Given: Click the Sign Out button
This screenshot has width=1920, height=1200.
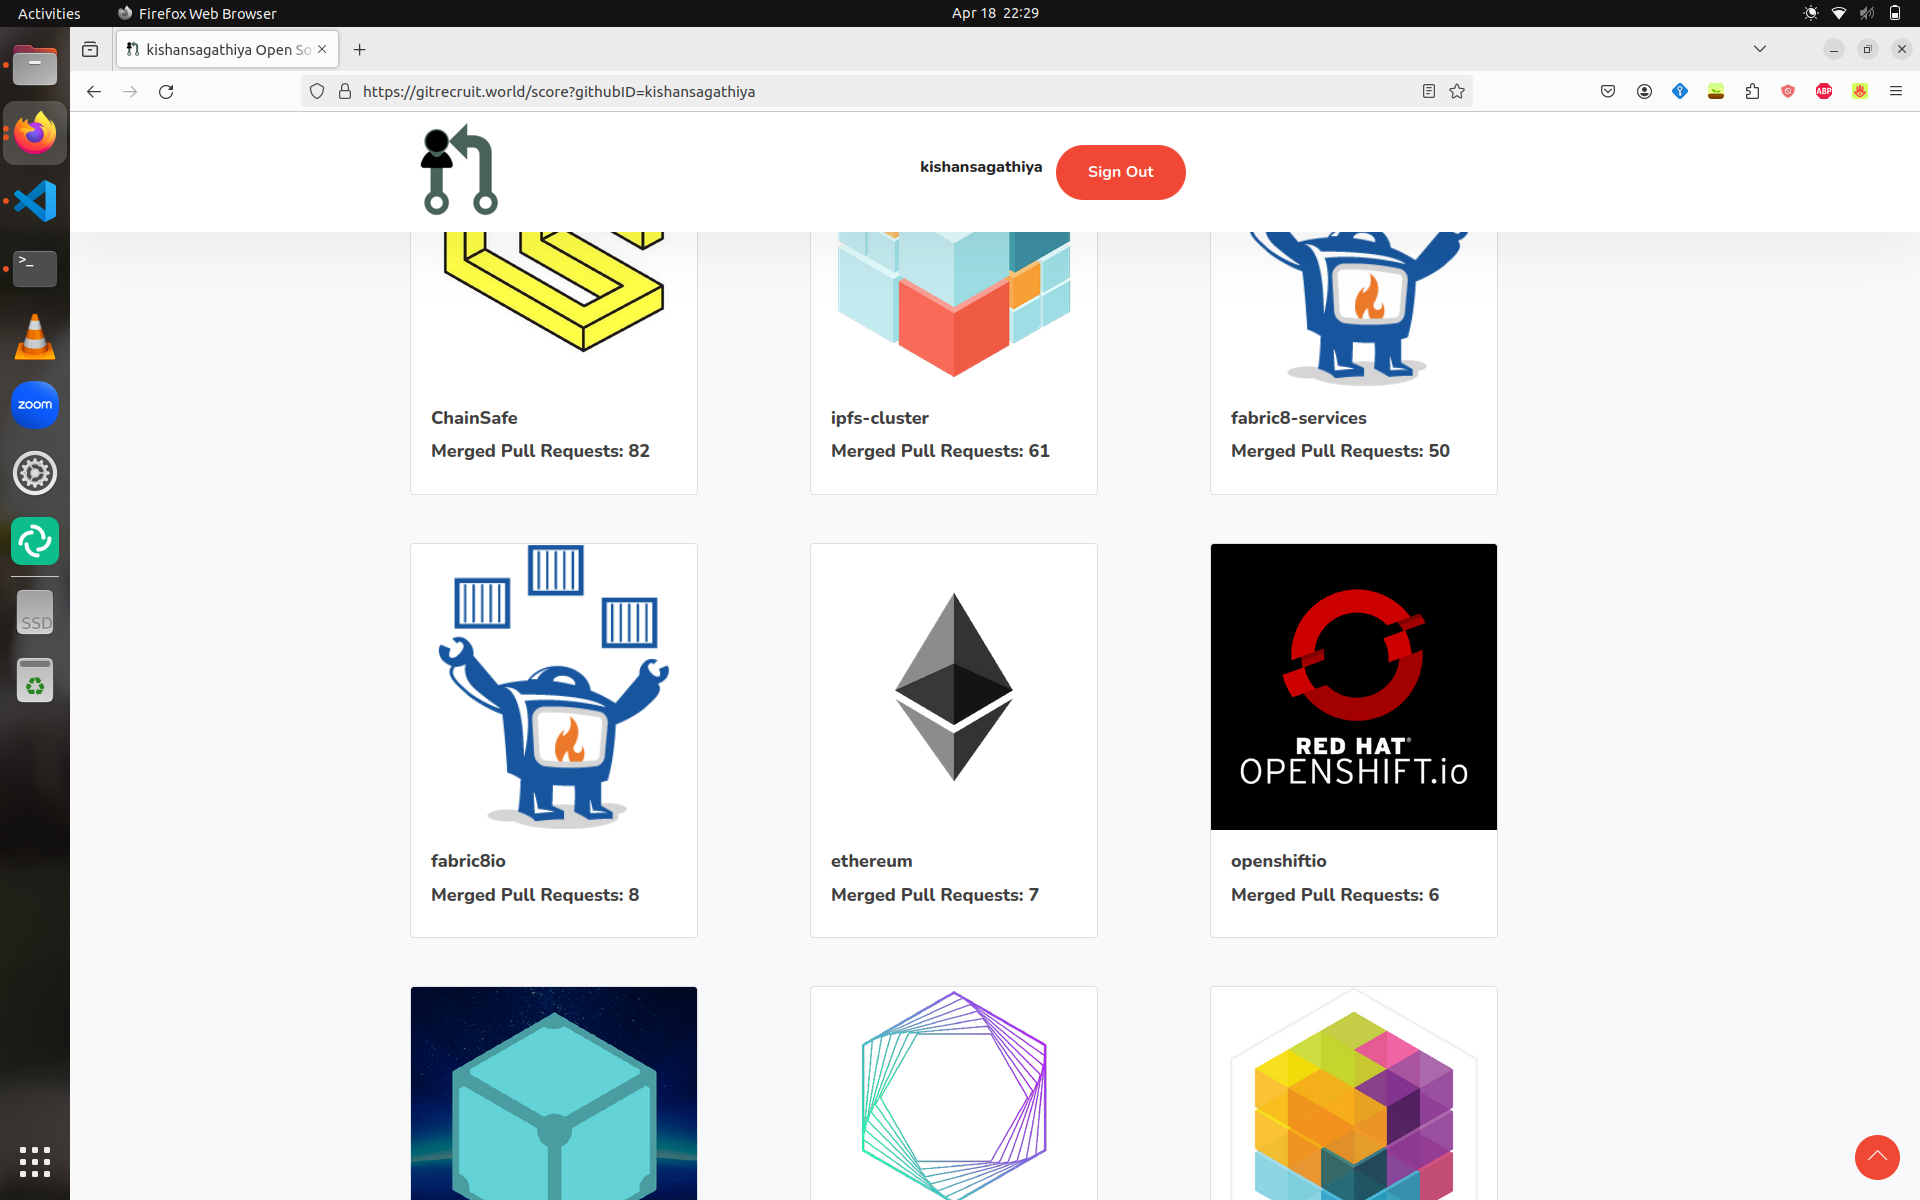Looking at the screenshot, I should 1120,172.
